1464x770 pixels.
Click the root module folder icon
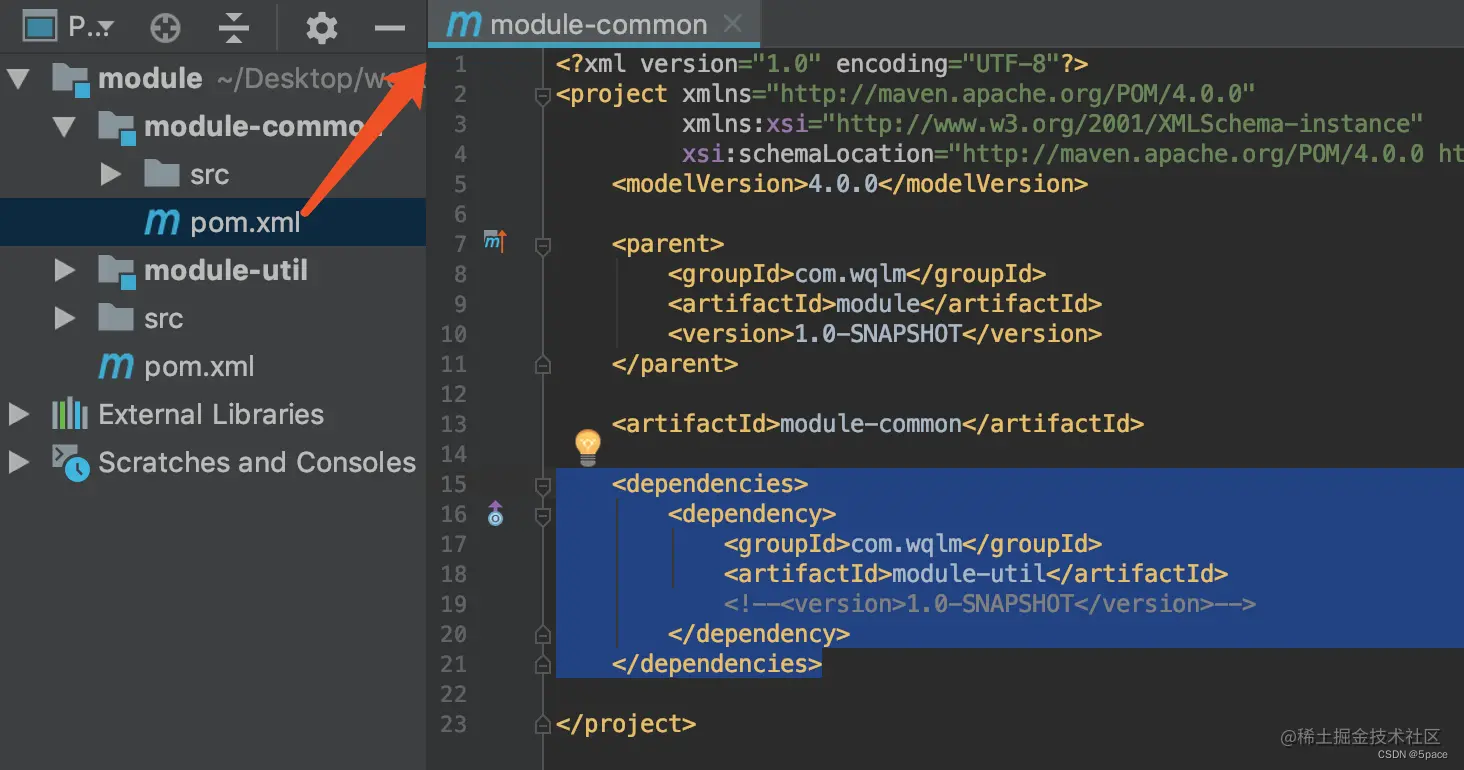click(70, 78)
